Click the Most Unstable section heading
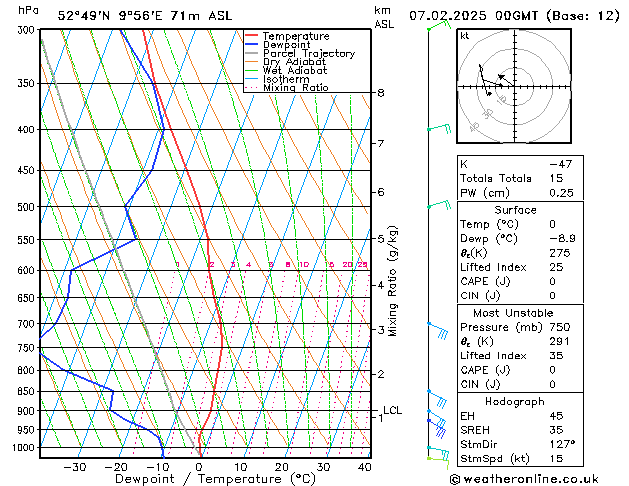 [x=513, y=313]
